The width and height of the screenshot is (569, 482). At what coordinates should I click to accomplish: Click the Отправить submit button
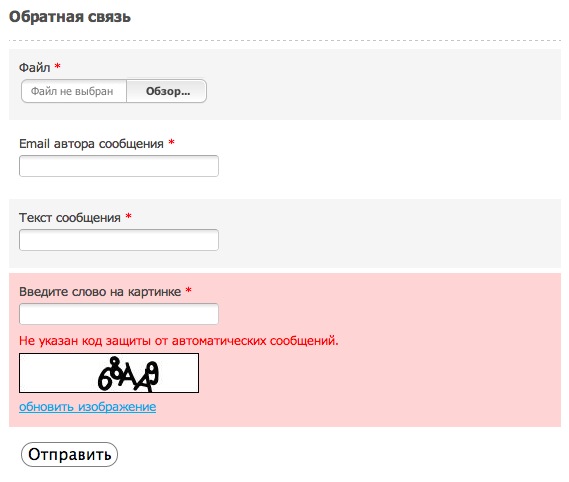coord(69,454)
